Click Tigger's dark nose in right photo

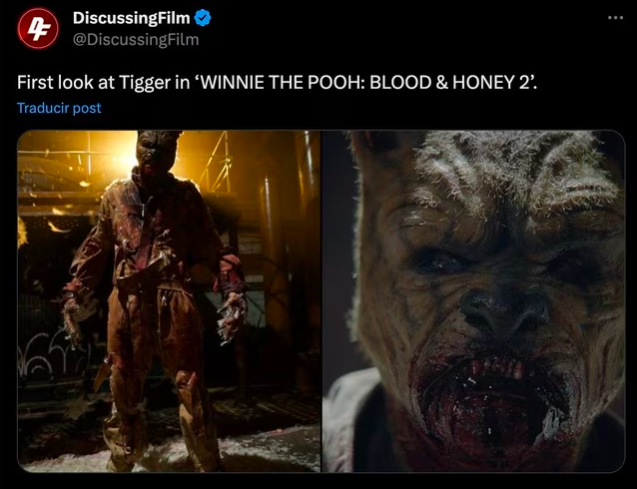tap(508, 309)
